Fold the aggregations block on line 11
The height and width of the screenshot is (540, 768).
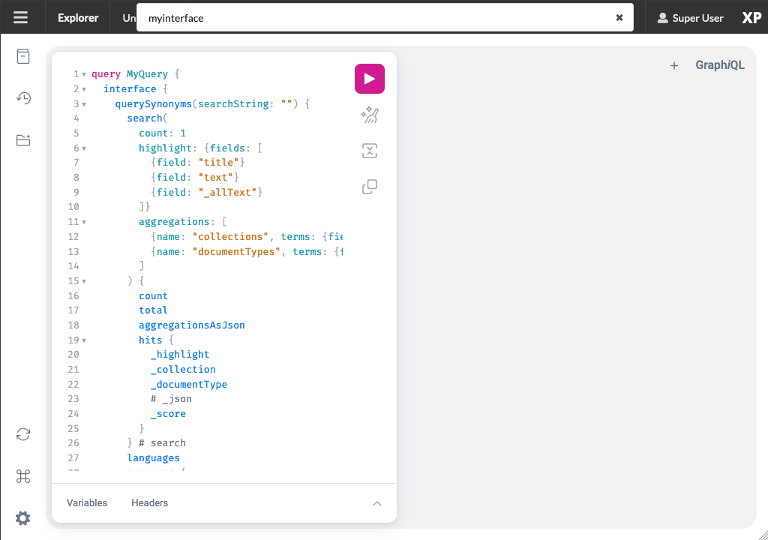point(84,222)
